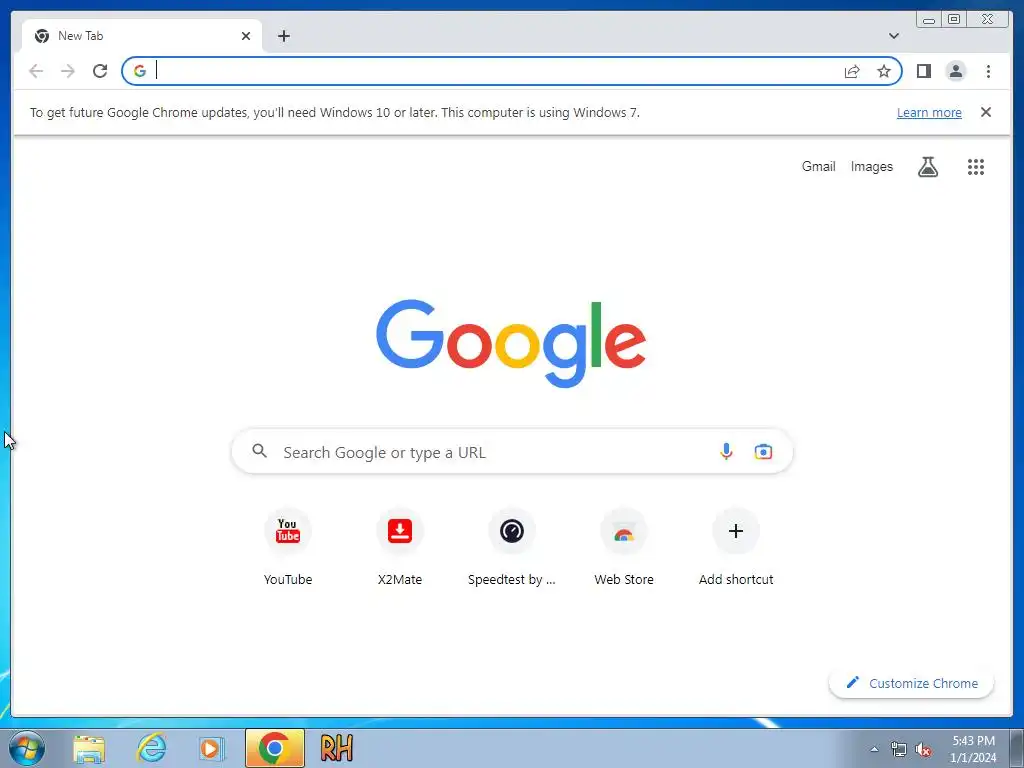Dismiss the Windows 7 update notice

(985, 112)
